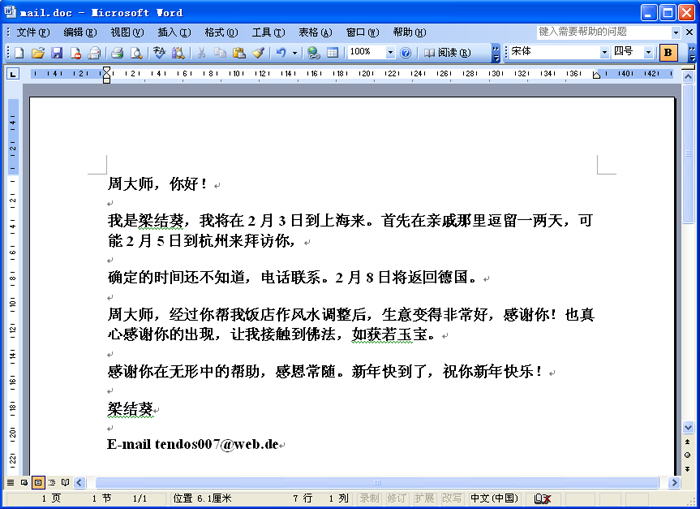
Task: Switch to Normal view icon
Action: tap(10, 483)
